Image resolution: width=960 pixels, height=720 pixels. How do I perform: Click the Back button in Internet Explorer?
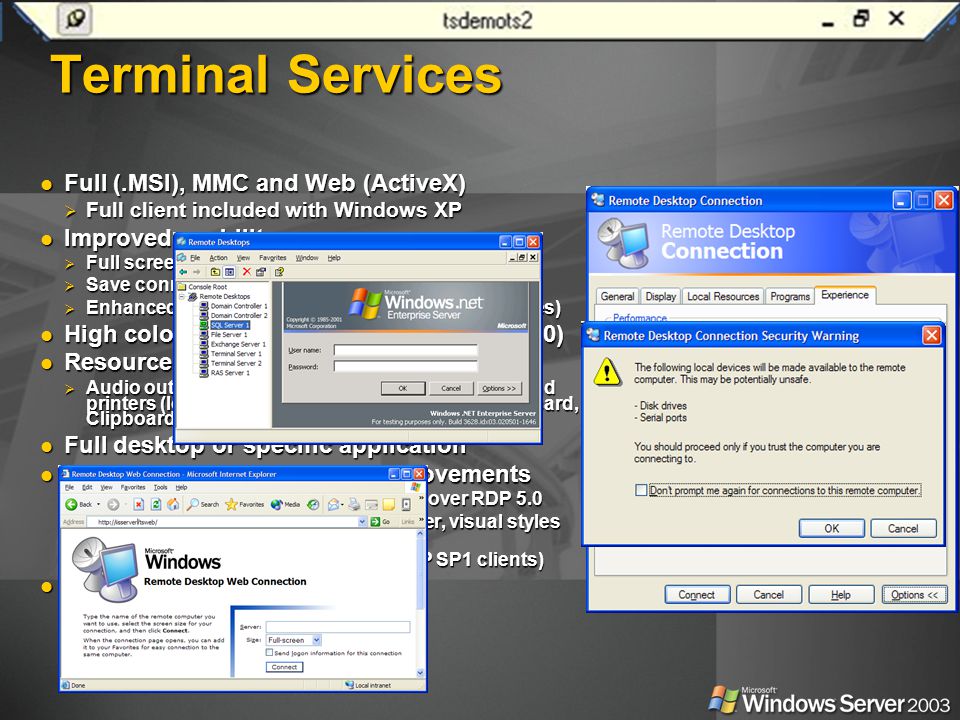(78, 504)
